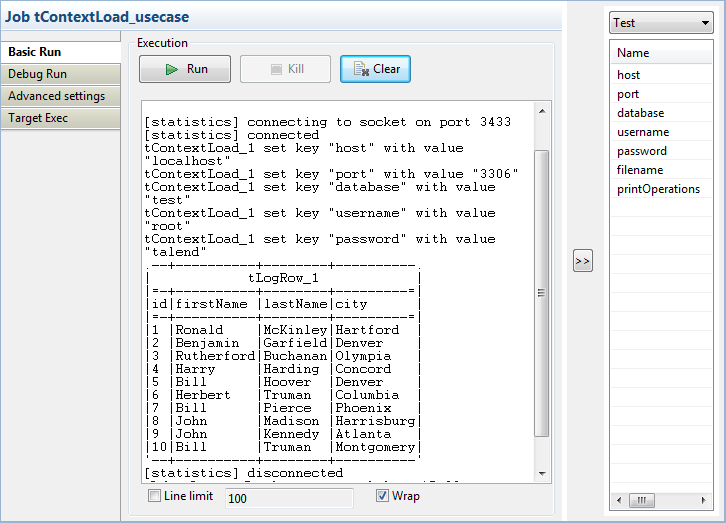Click the context list horizontal scrollbar thumb
Viewport: 726px width, 523px height.
point(641,500)
